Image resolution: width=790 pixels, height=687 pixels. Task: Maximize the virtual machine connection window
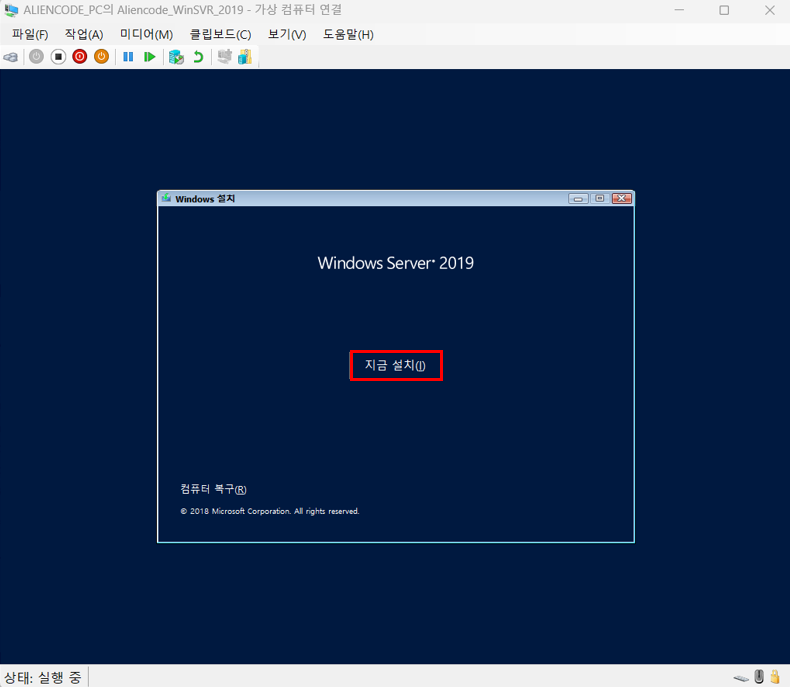coord(724,10)
